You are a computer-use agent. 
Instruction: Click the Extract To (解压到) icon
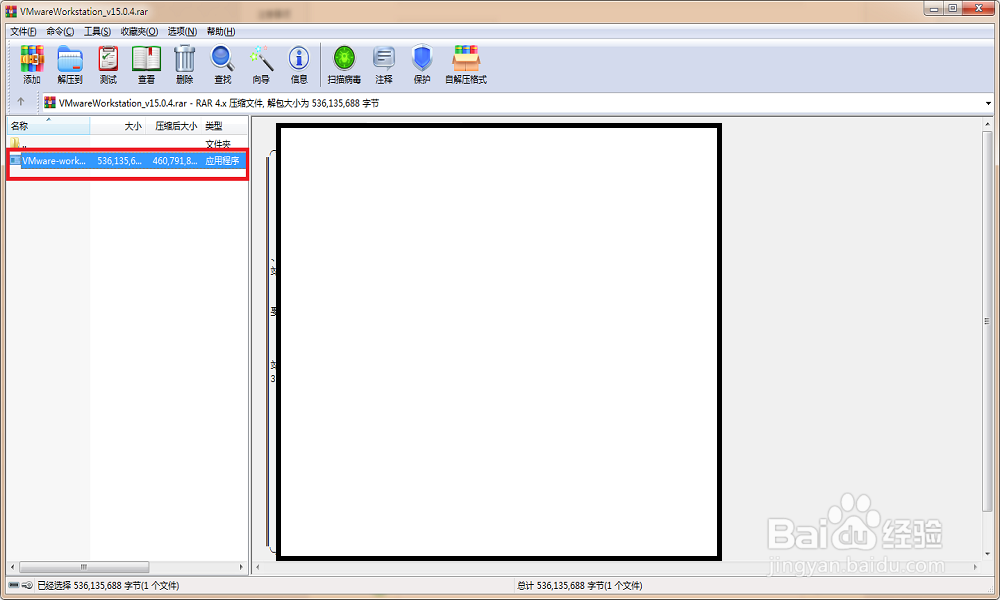(70, 64)
